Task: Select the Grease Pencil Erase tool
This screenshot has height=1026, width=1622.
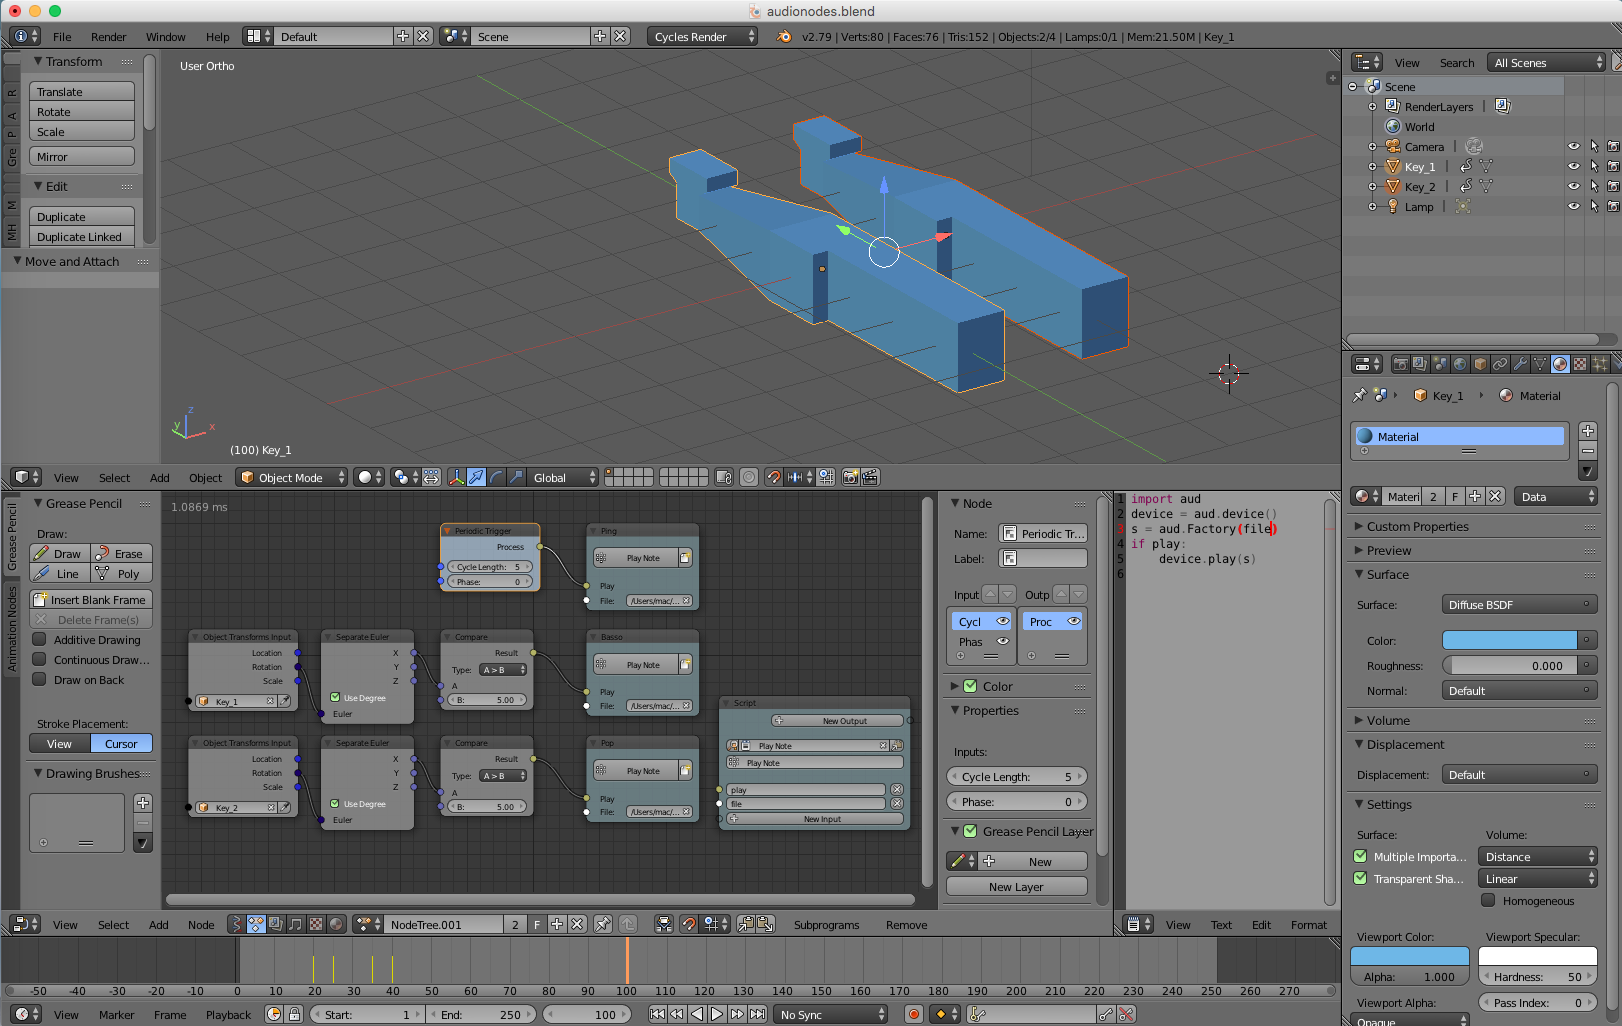Action: click(121, 554)
